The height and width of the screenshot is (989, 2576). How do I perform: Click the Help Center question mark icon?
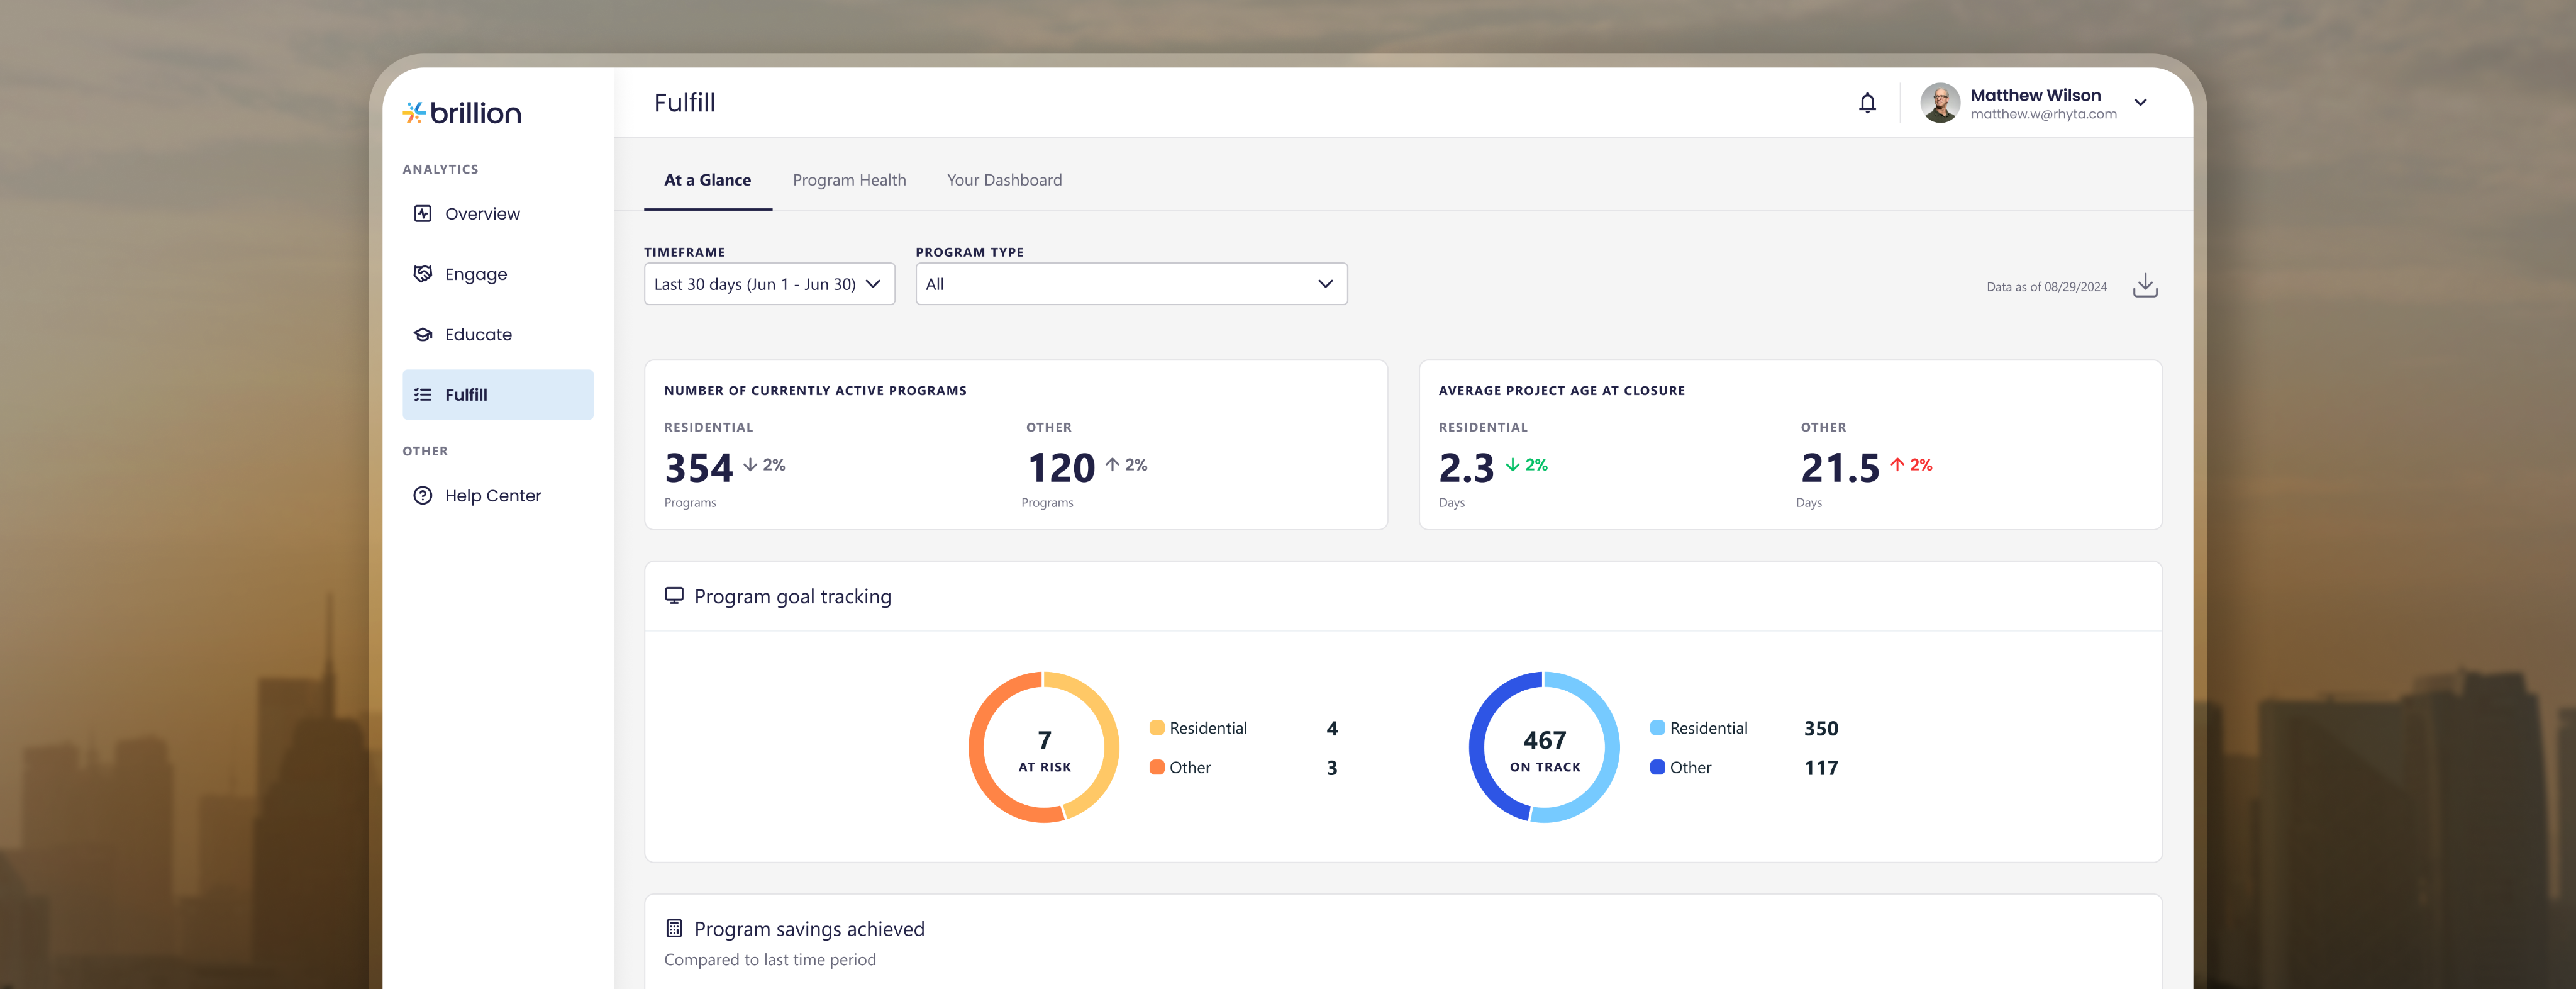423,495
